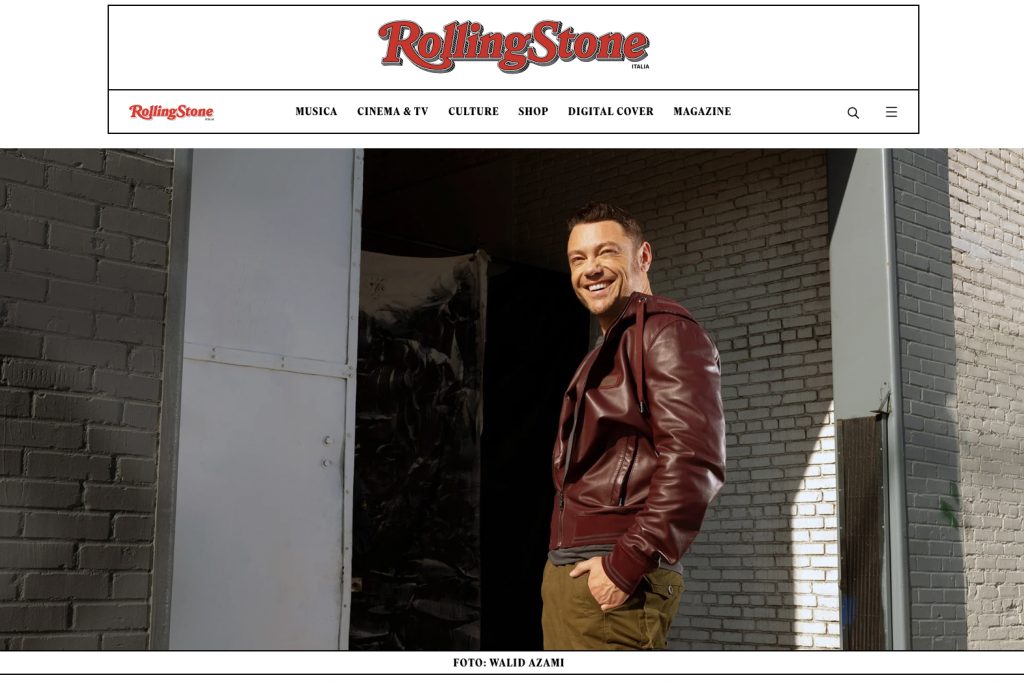The image size is (1024, 683).
Task: Open the Digital Cover page
Action: pyautogui.click(x=611, y=112)
